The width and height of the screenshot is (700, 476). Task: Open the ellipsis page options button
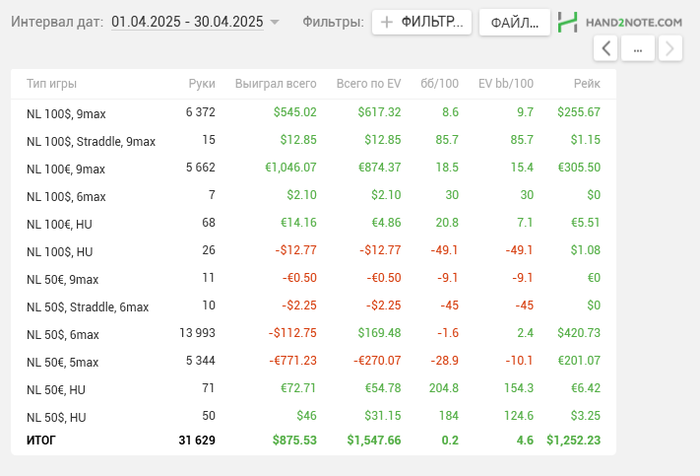pyautogui.click(x=638, y=48)
